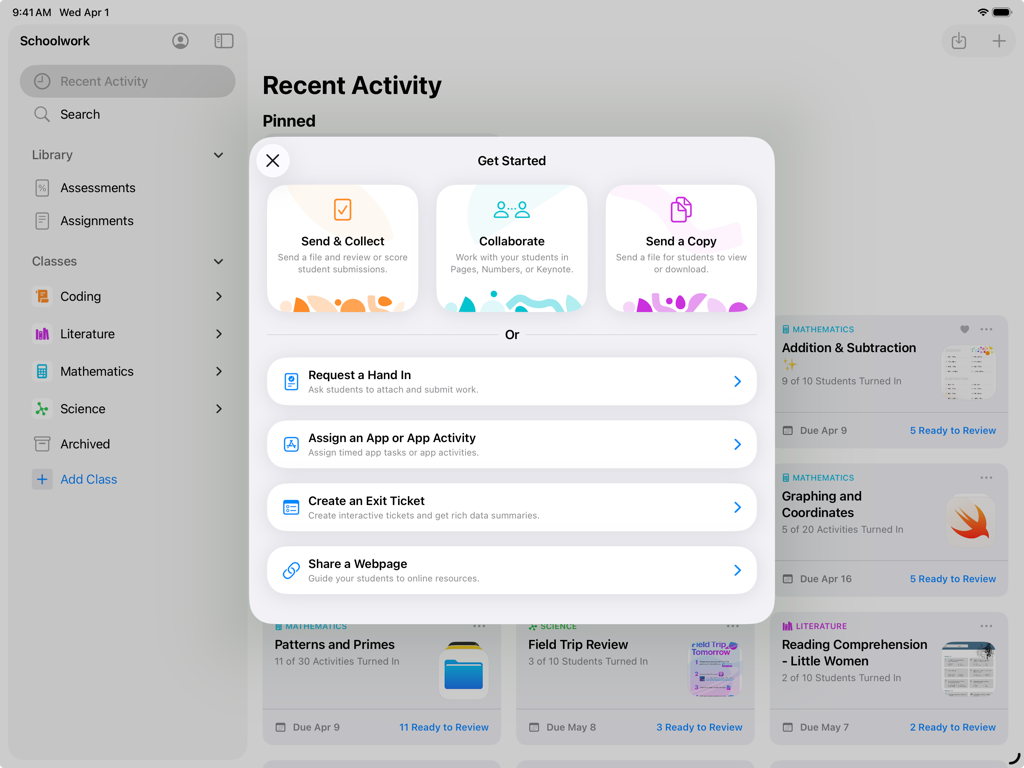Select the Send & Collect option
The image size is (1024, 768).
coord(342,247)
